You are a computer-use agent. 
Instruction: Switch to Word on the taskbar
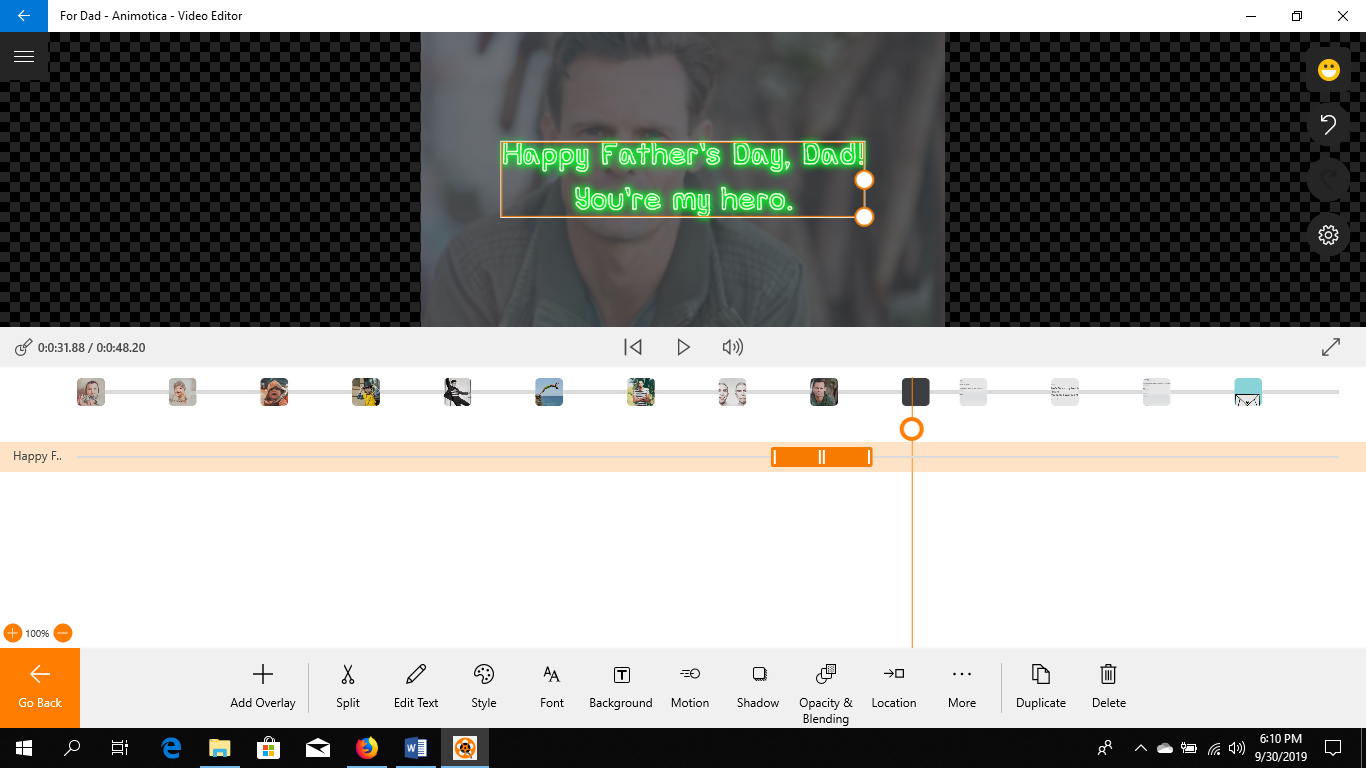[x=416, y=748]
